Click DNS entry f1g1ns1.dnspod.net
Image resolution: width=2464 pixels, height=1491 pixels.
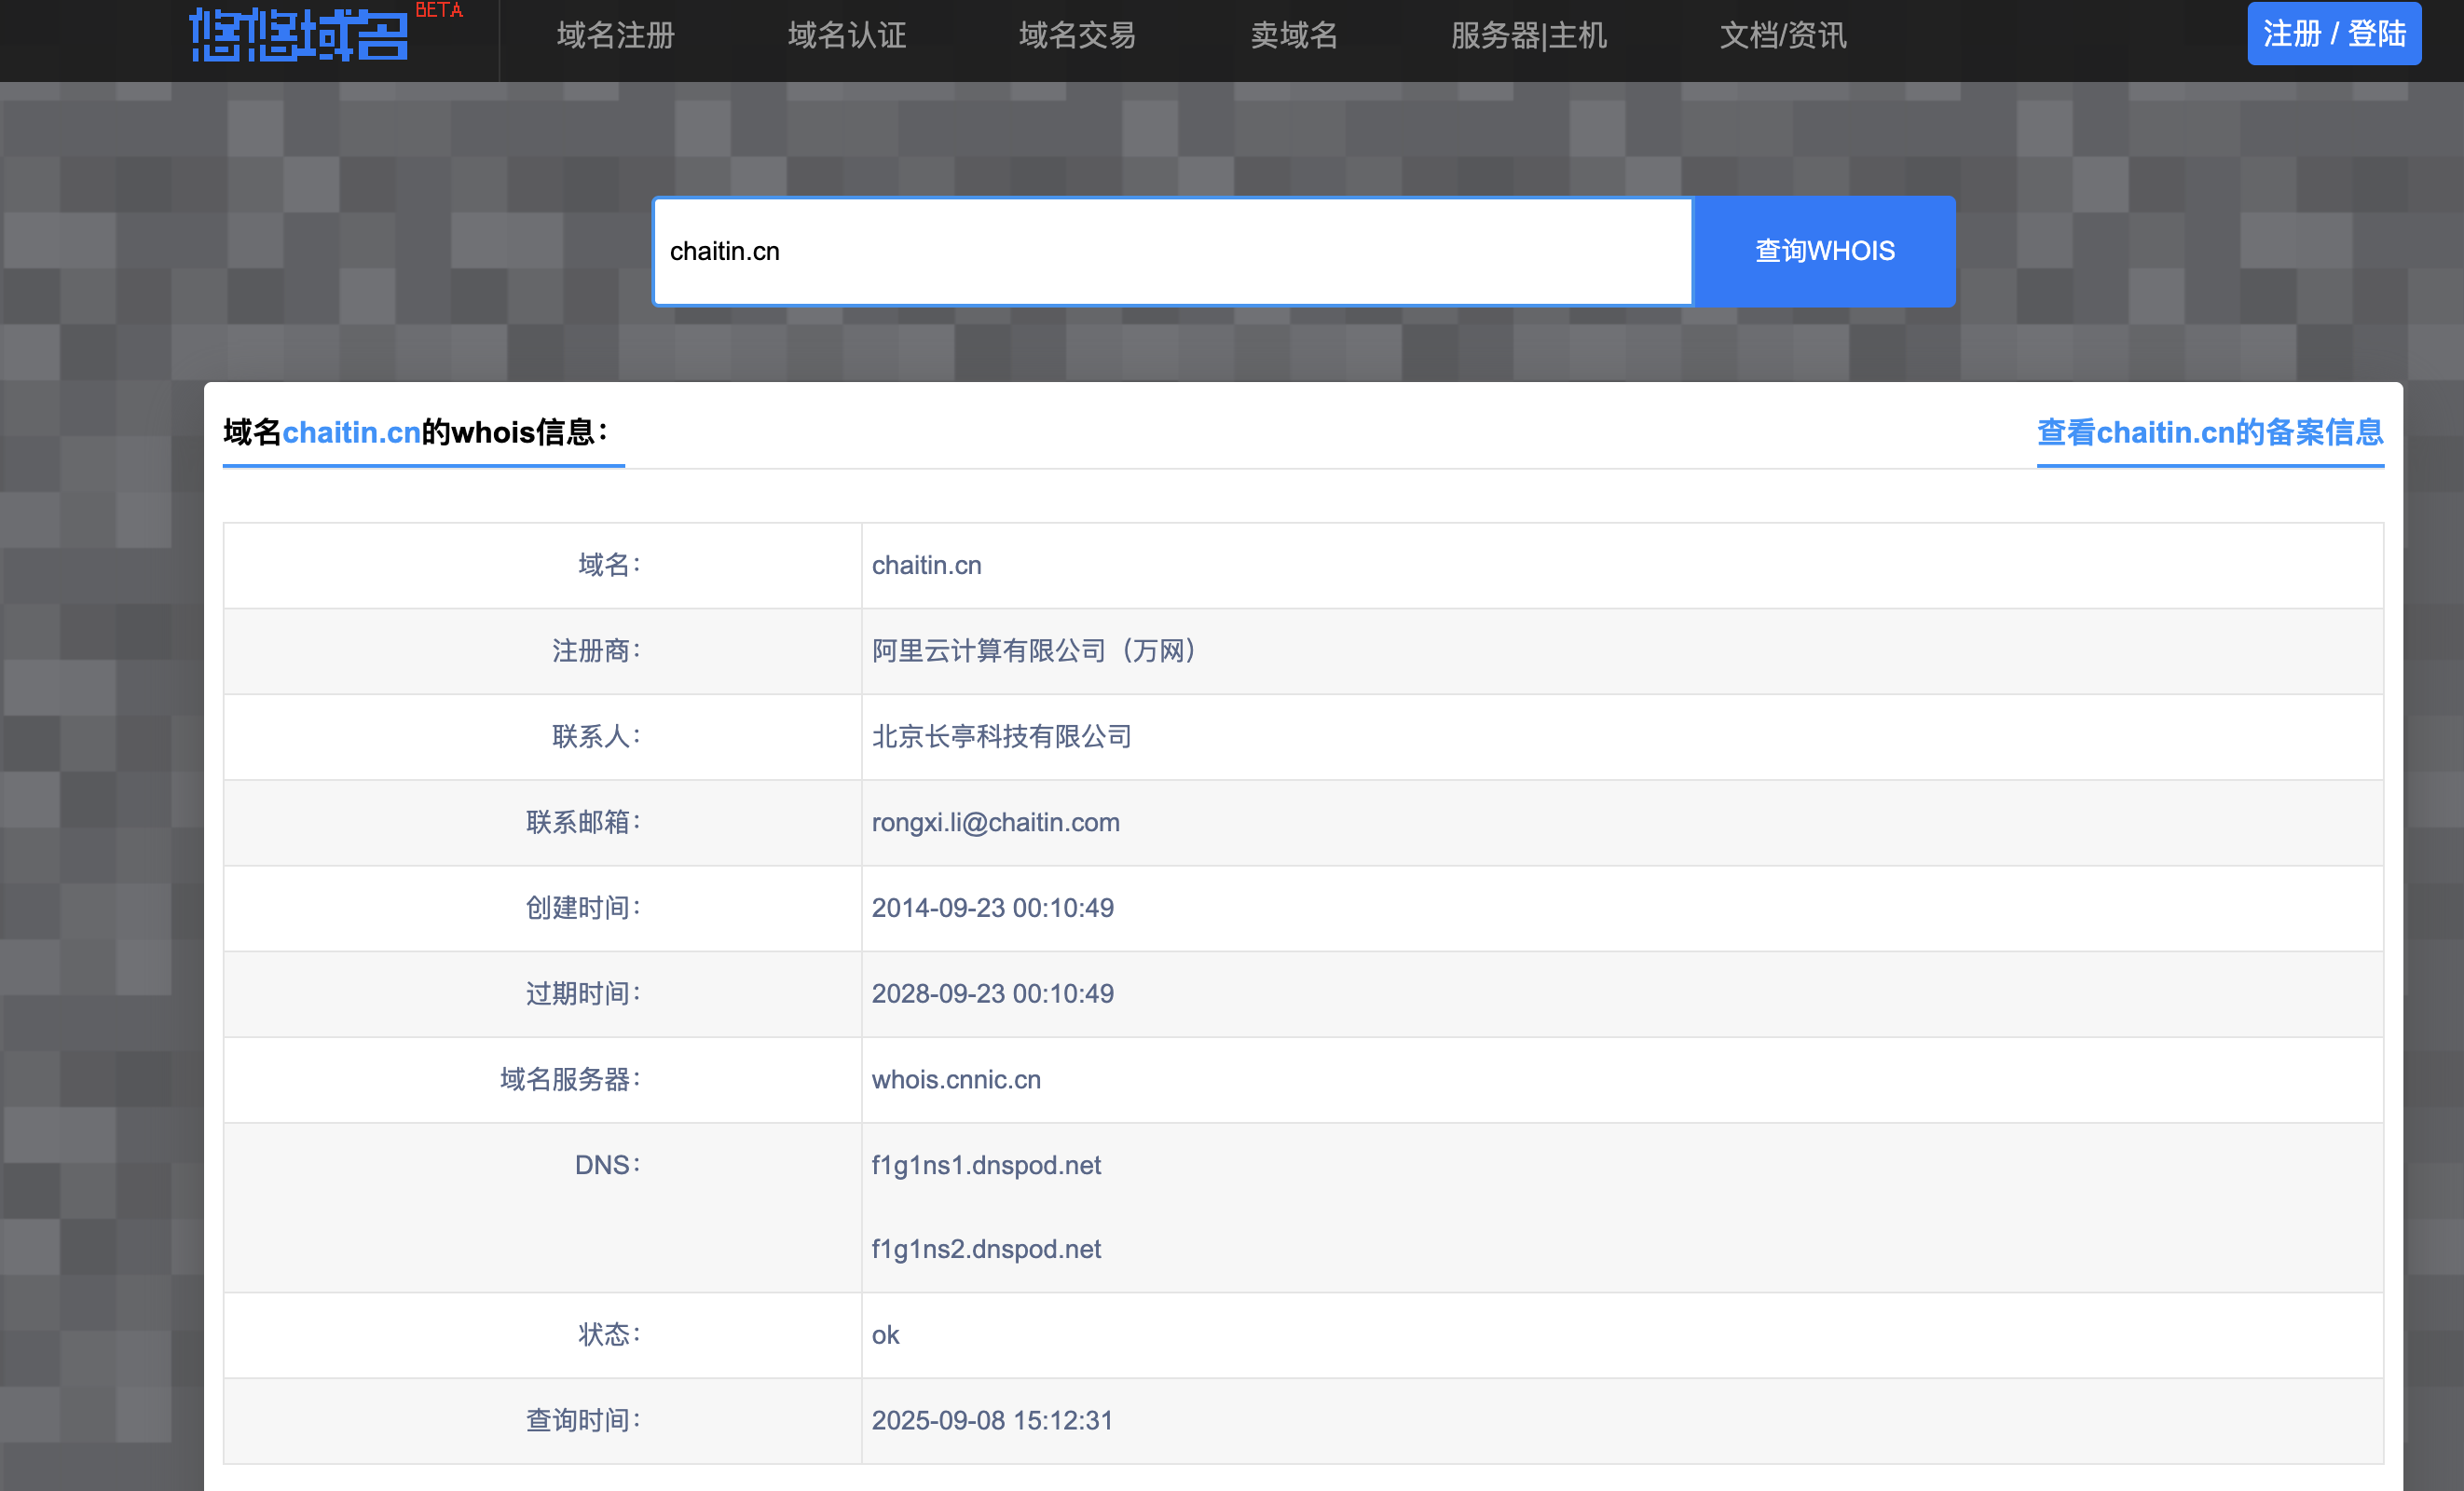point(985,1165)
